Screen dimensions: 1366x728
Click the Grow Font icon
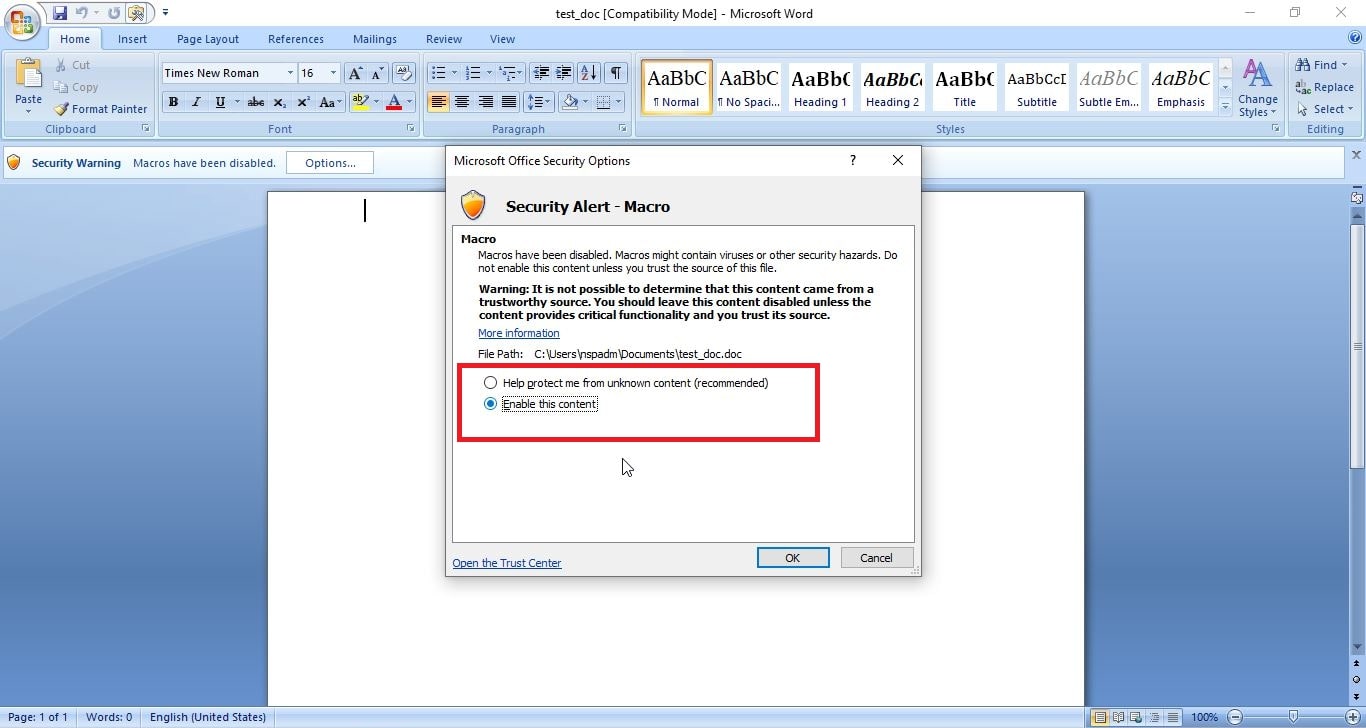[356, 73]
